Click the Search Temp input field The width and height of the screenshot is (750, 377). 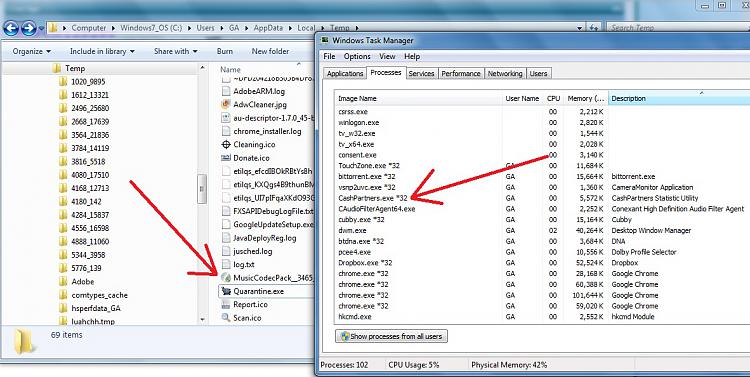tap(677, 28)
